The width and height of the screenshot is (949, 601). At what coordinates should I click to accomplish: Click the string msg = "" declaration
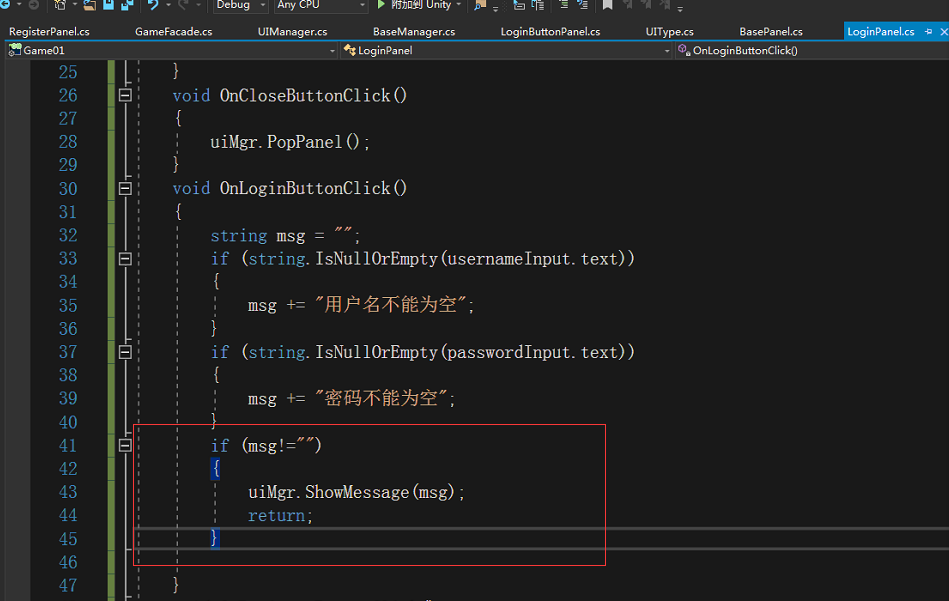coord(285,235)
